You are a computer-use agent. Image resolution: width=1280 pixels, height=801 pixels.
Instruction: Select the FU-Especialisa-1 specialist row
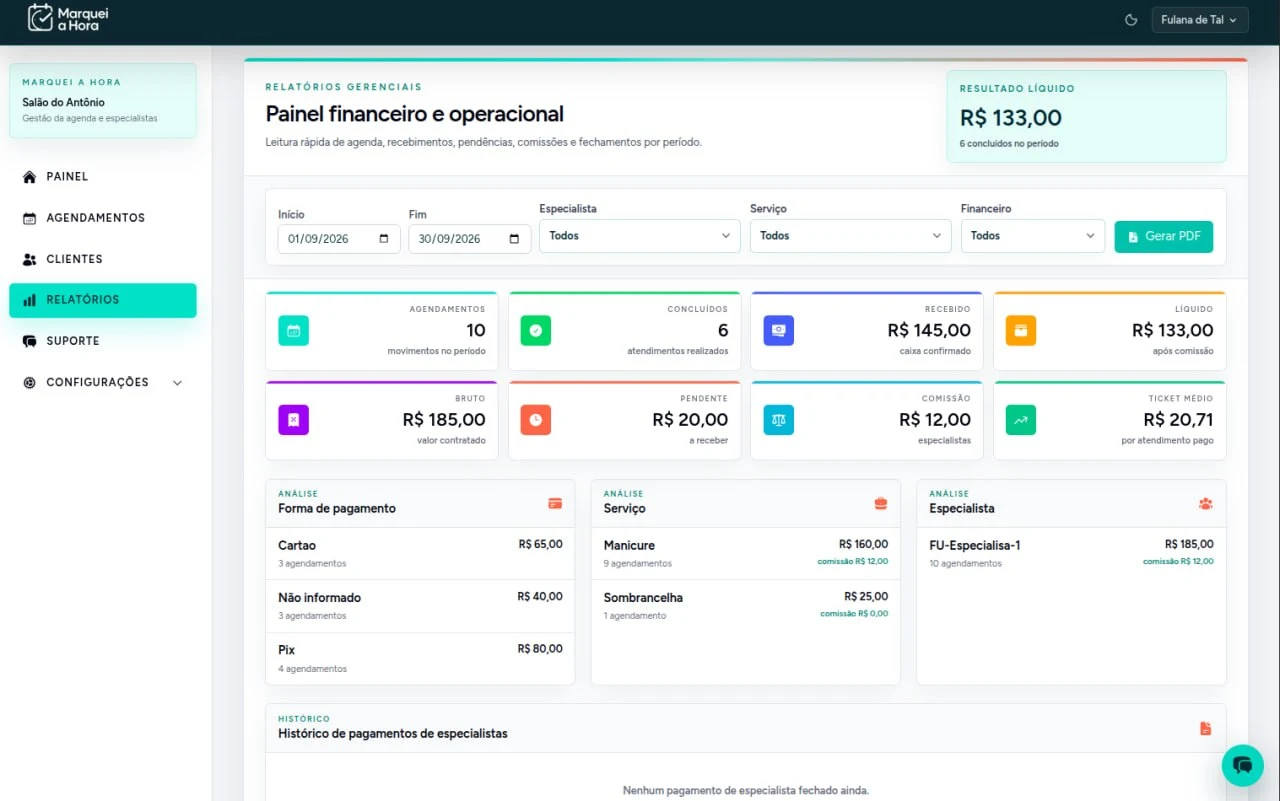coord(1071,554)
